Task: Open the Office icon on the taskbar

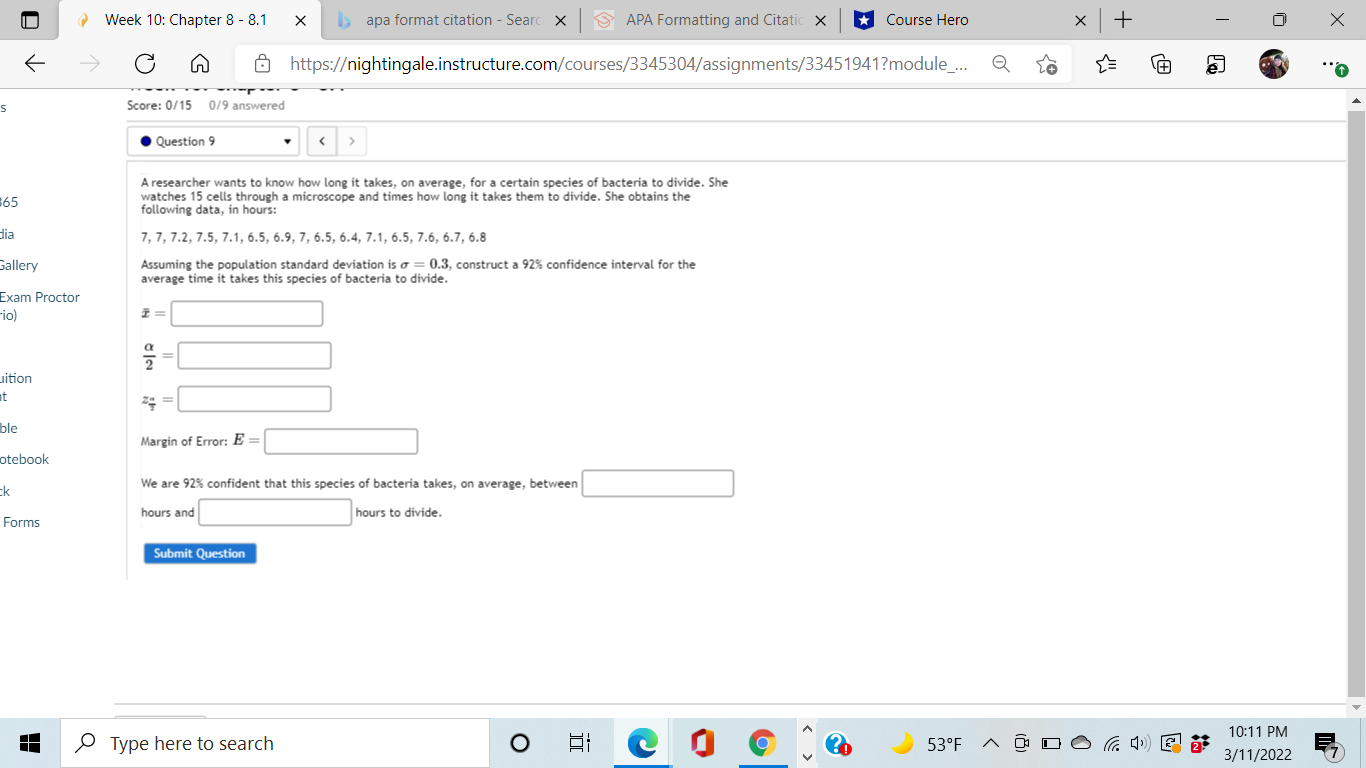Action: coord(702,743)
